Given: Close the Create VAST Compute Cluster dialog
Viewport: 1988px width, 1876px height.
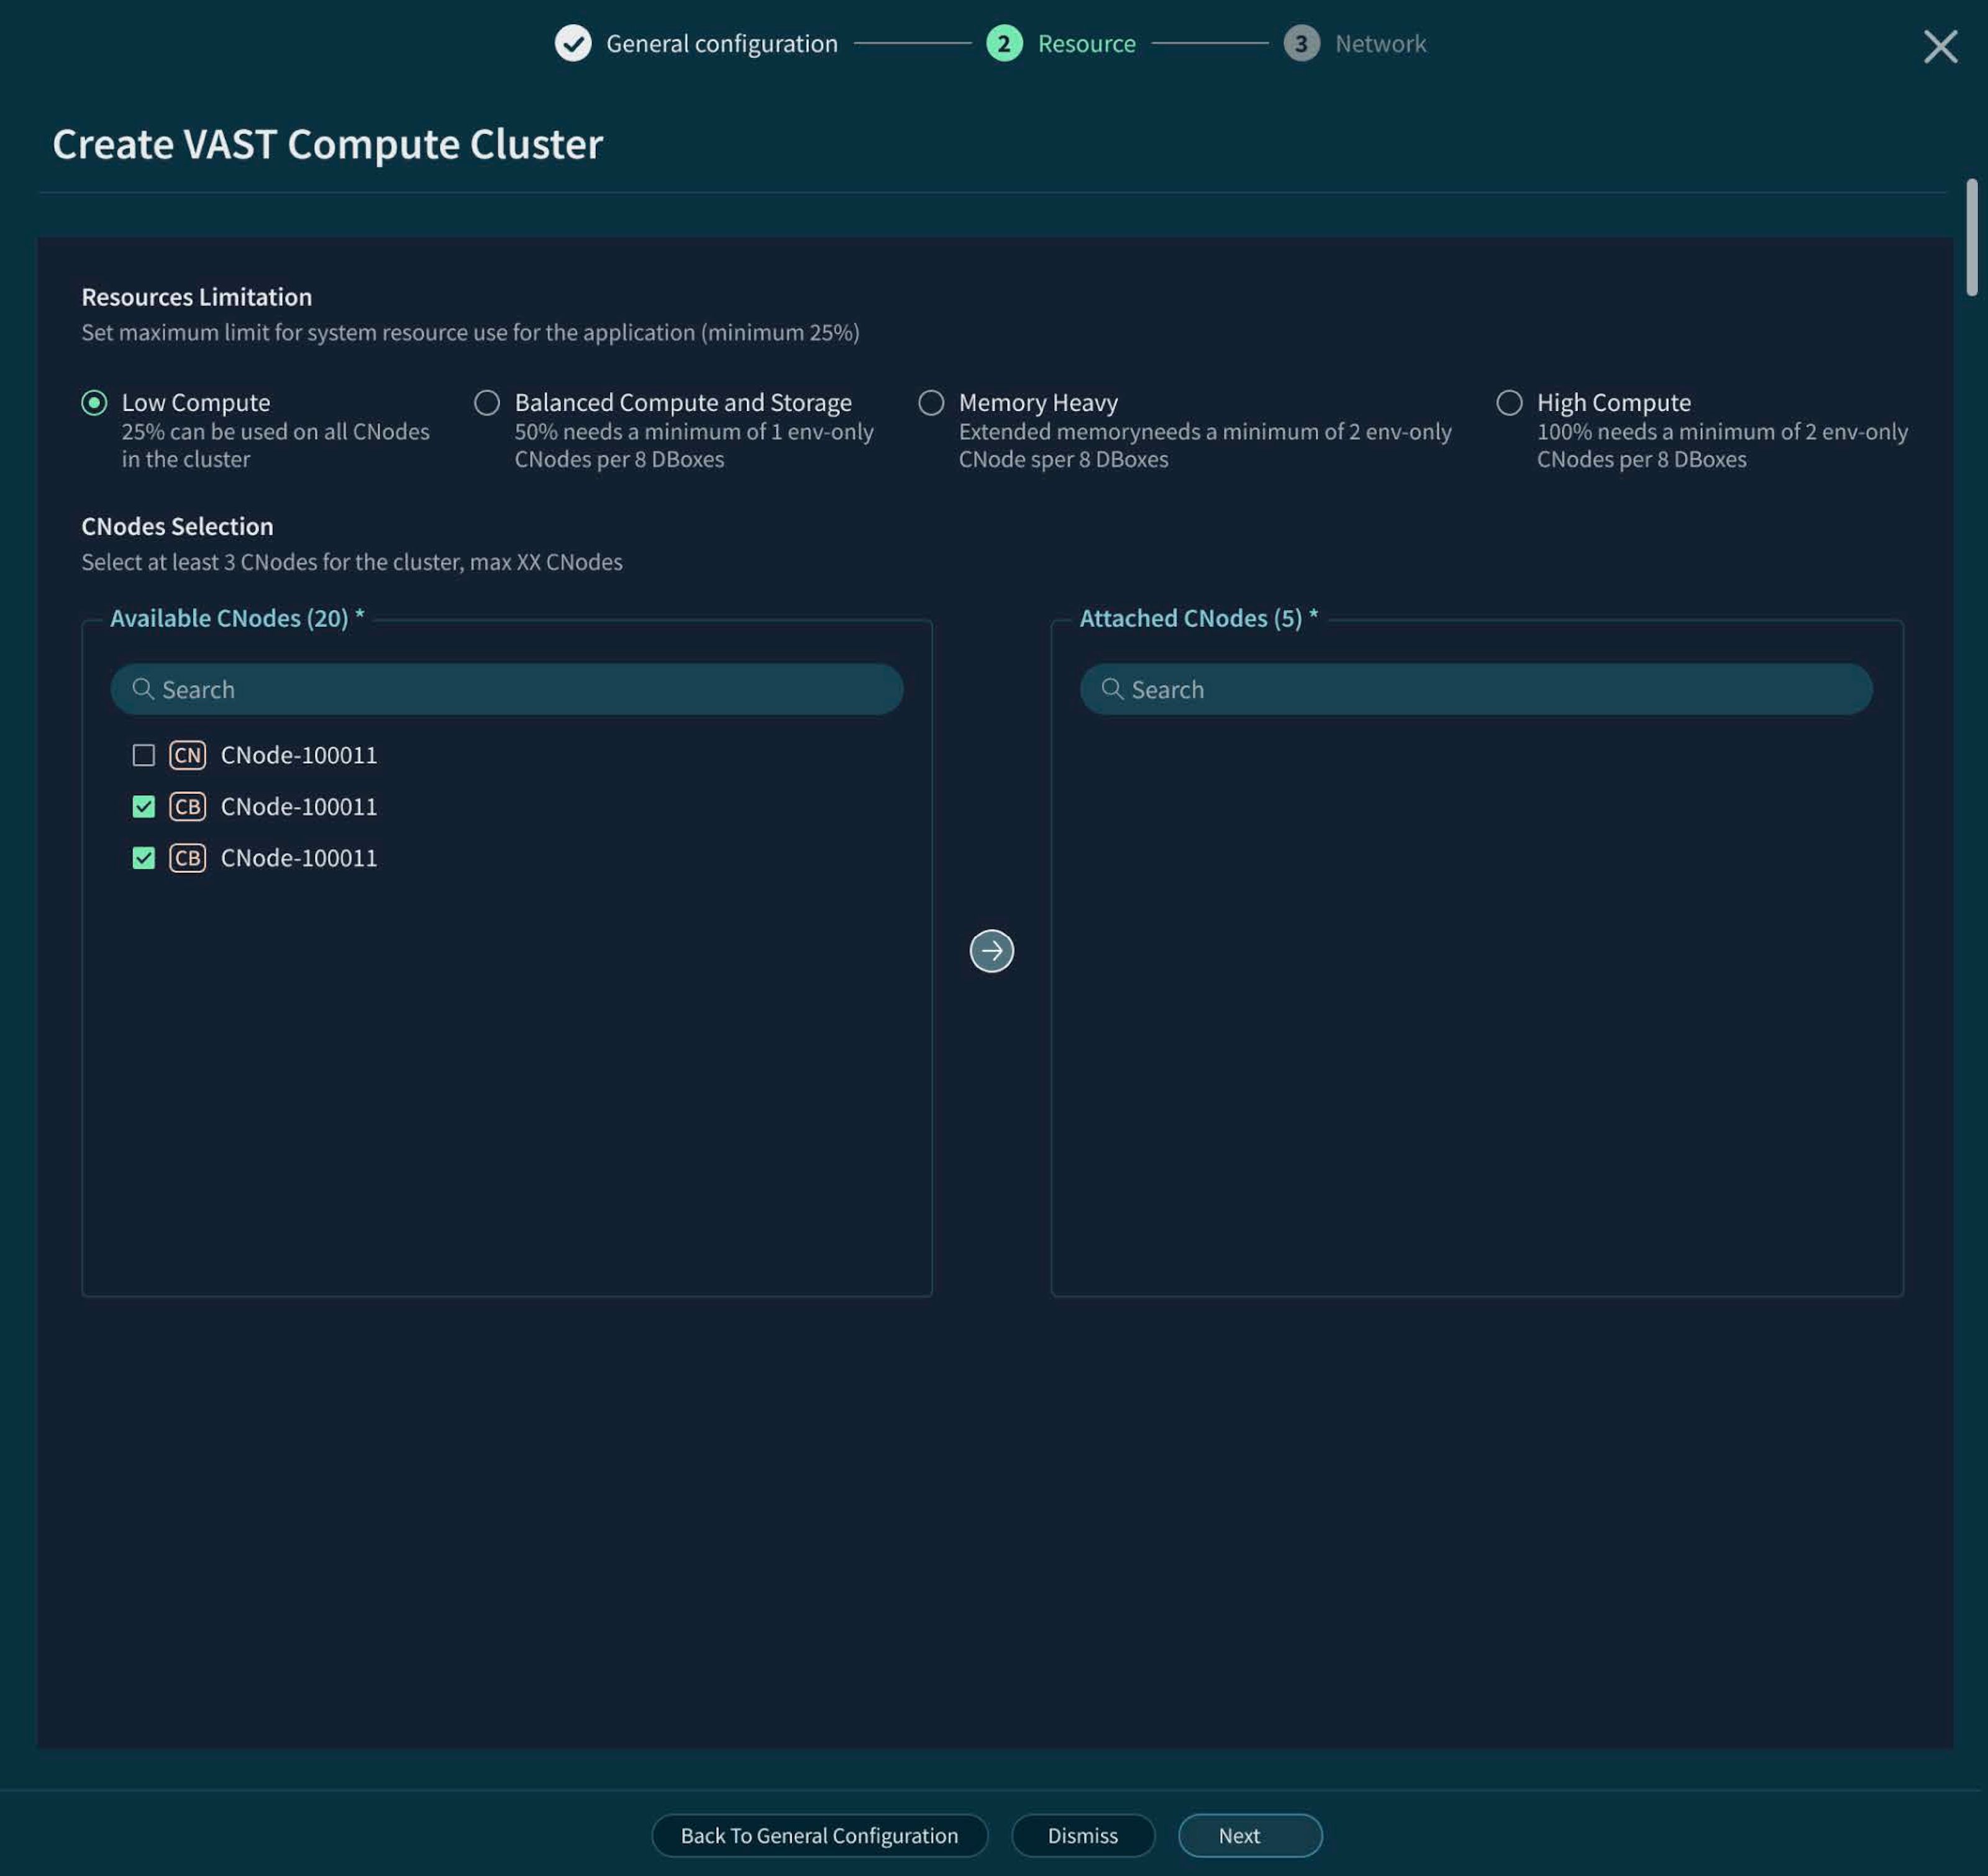Looking at the screenshot, I should point(1940,46).
